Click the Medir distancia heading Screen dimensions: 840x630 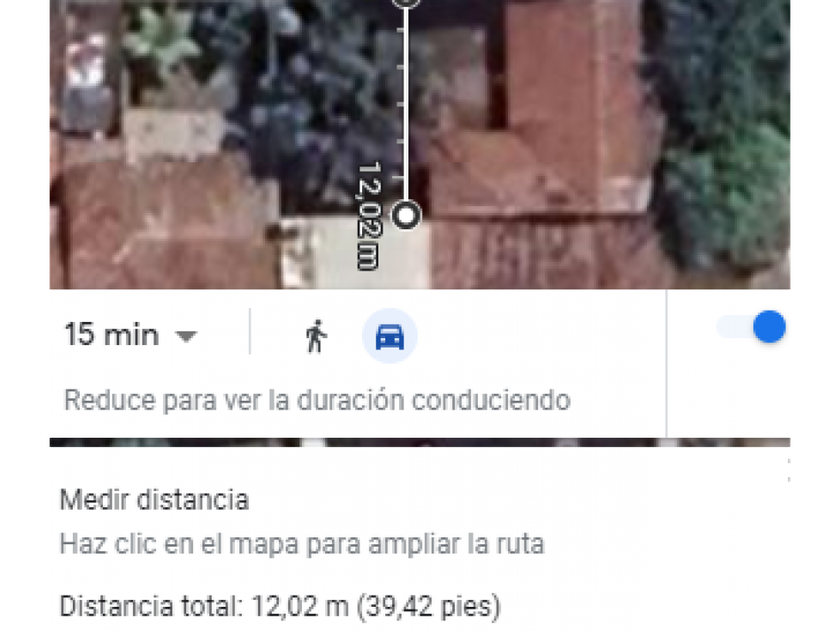tap(154, 500)
